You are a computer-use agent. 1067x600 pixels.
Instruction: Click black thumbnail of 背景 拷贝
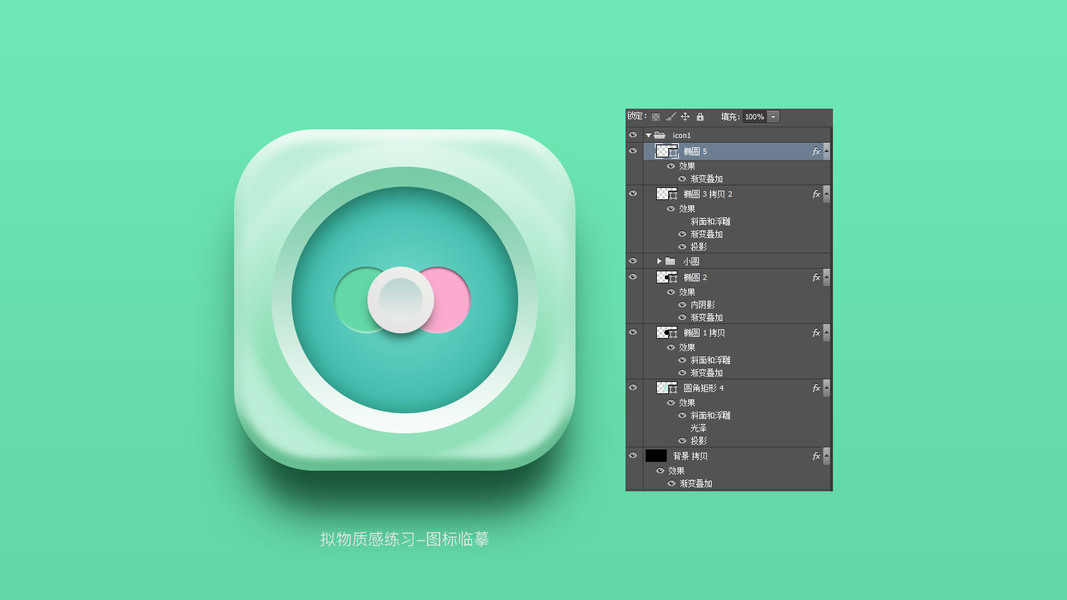click(656, 456)
